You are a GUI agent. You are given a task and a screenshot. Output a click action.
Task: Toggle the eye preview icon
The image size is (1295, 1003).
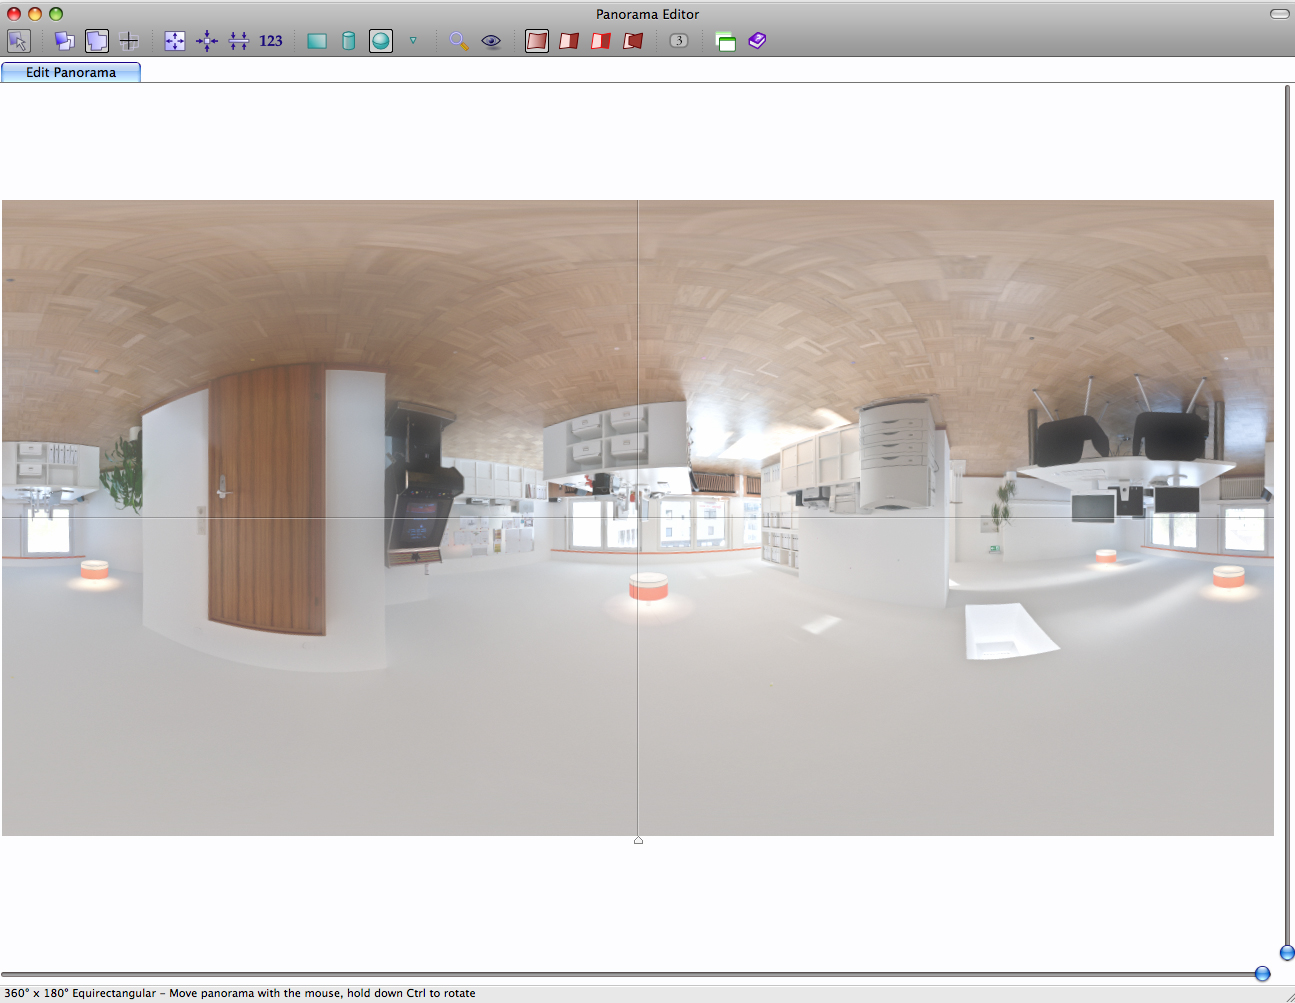[491, 41]
